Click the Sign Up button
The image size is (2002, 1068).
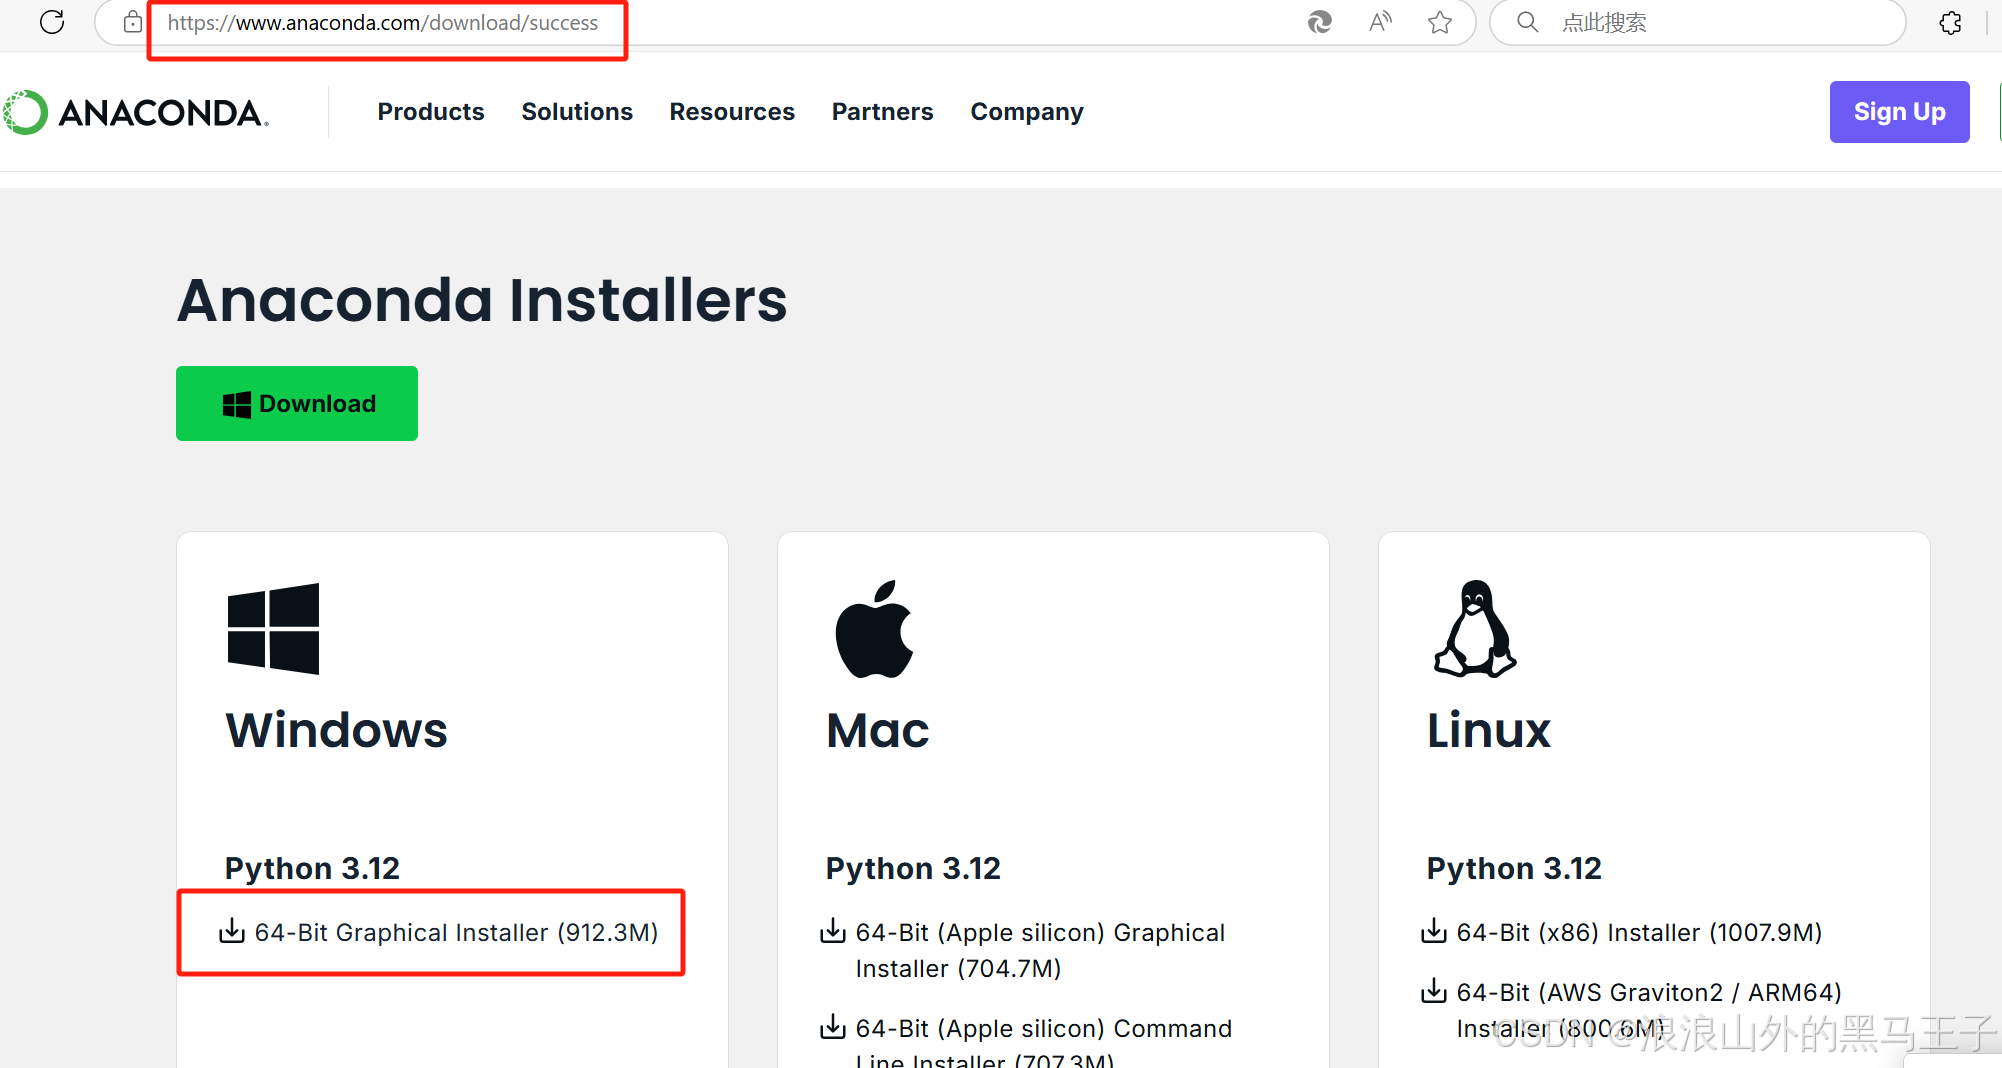[1899, 112]
